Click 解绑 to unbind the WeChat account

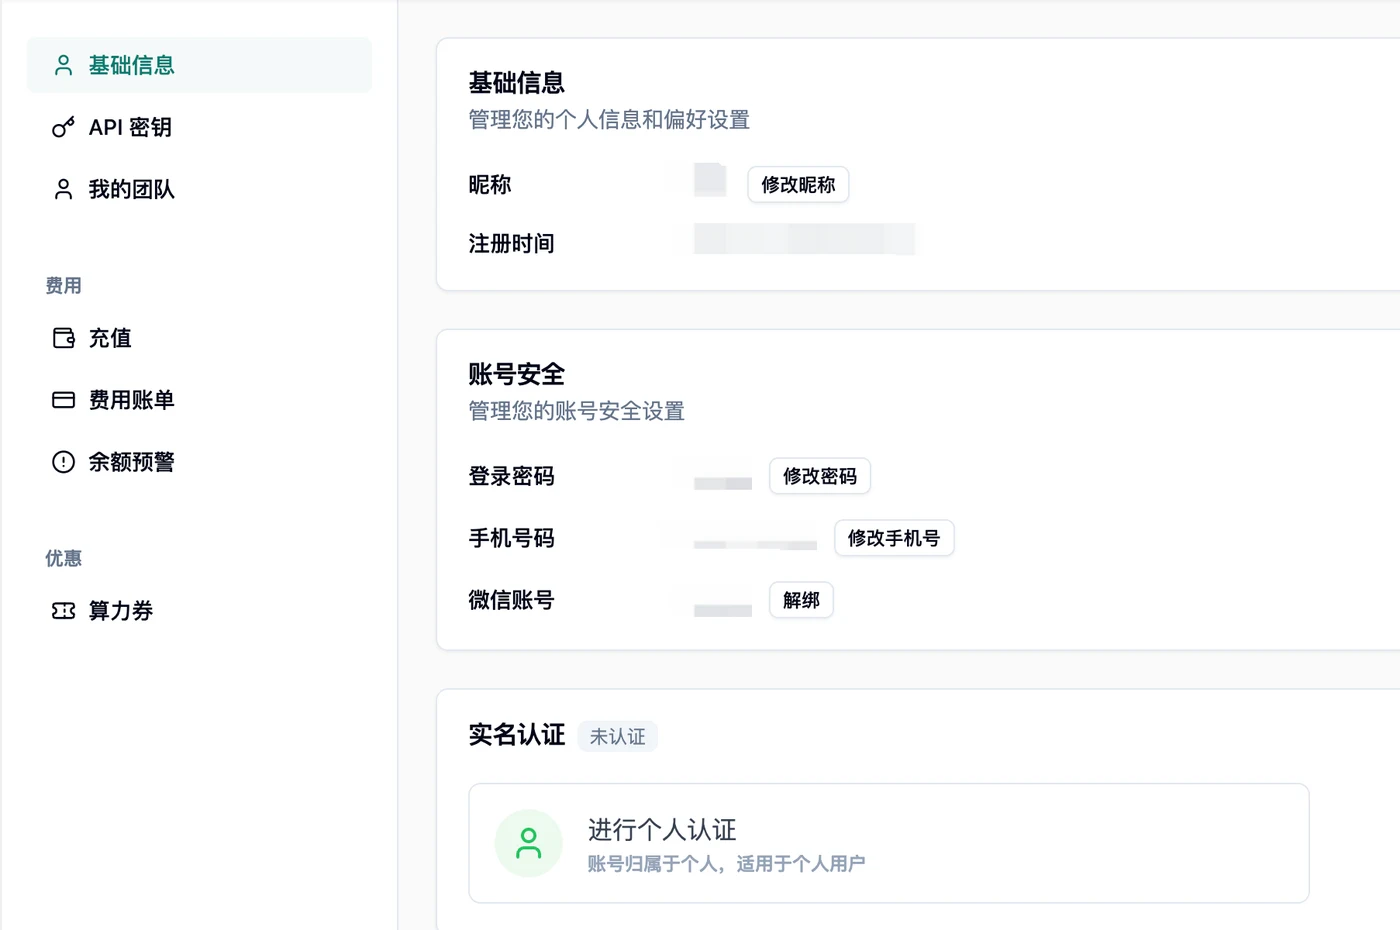point(801,600)
